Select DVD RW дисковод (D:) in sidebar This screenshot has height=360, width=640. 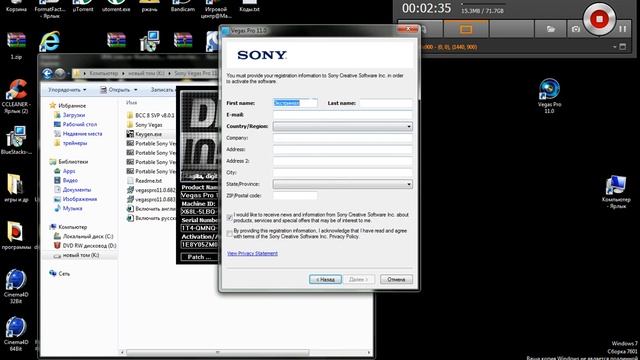85,246
